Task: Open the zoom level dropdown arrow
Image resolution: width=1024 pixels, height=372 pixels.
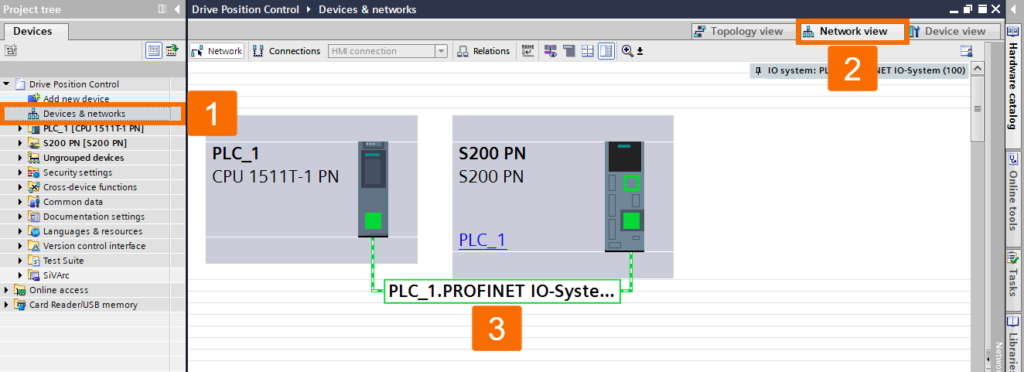Action: click(640, 51)
